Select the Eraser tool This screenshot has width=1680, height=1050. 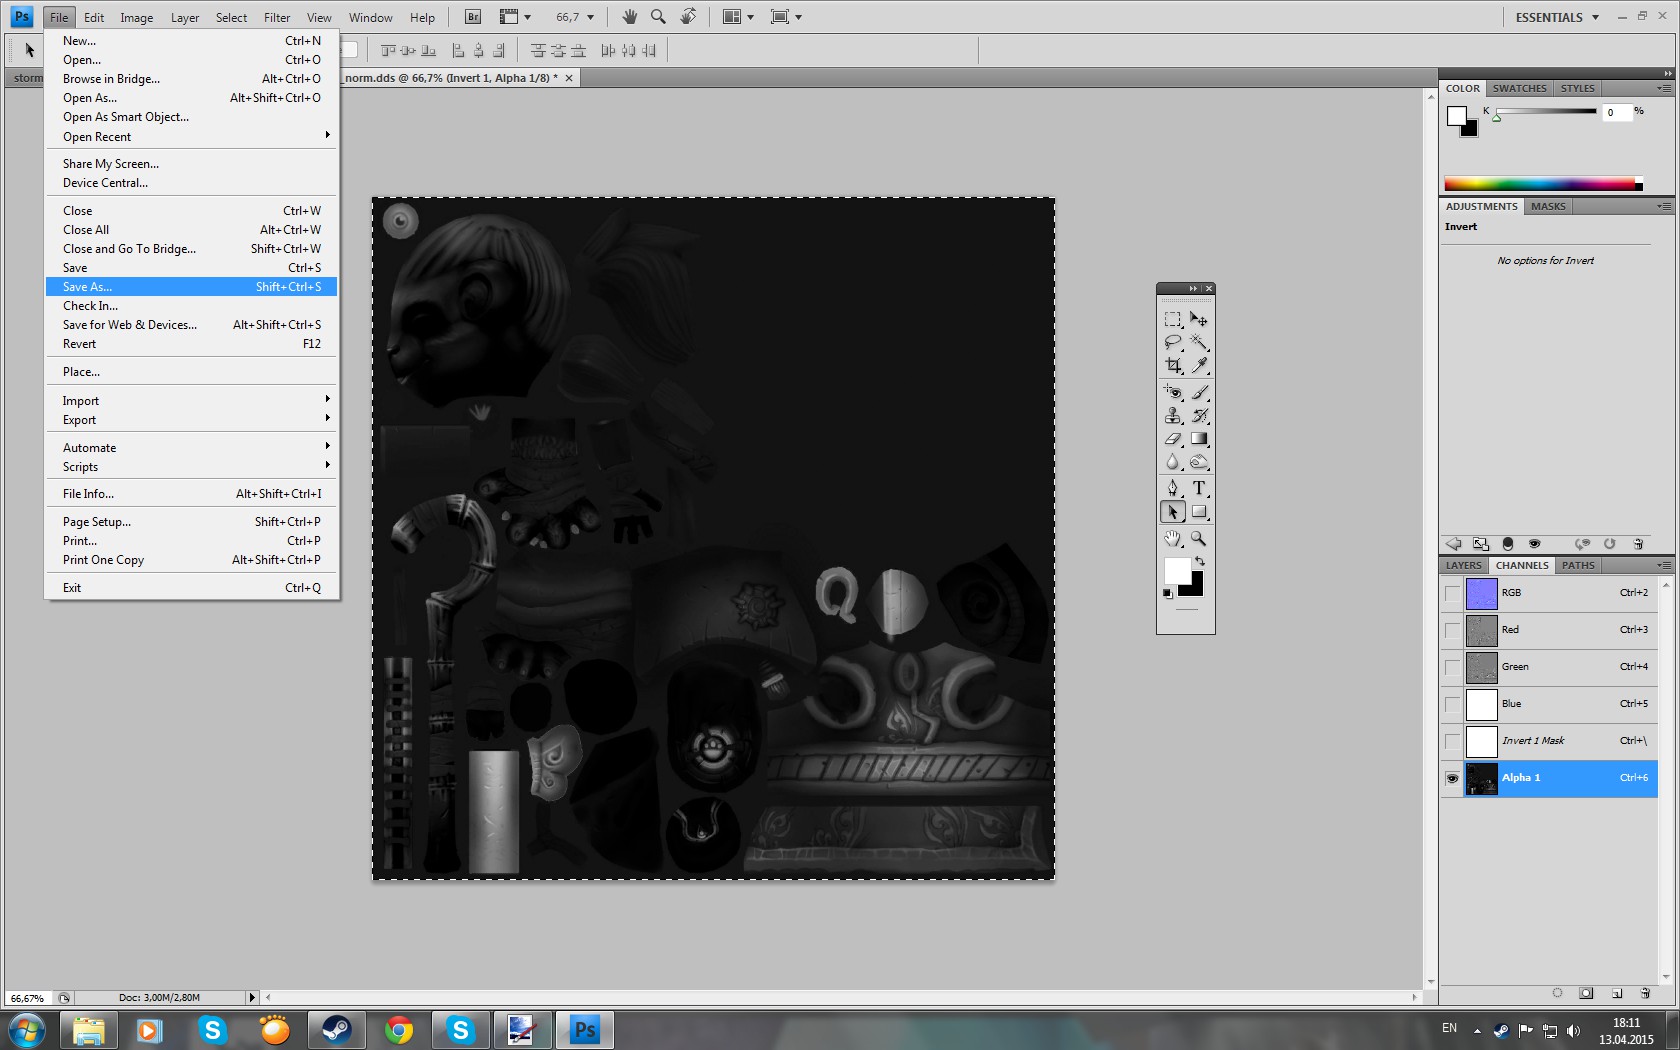1173,438
